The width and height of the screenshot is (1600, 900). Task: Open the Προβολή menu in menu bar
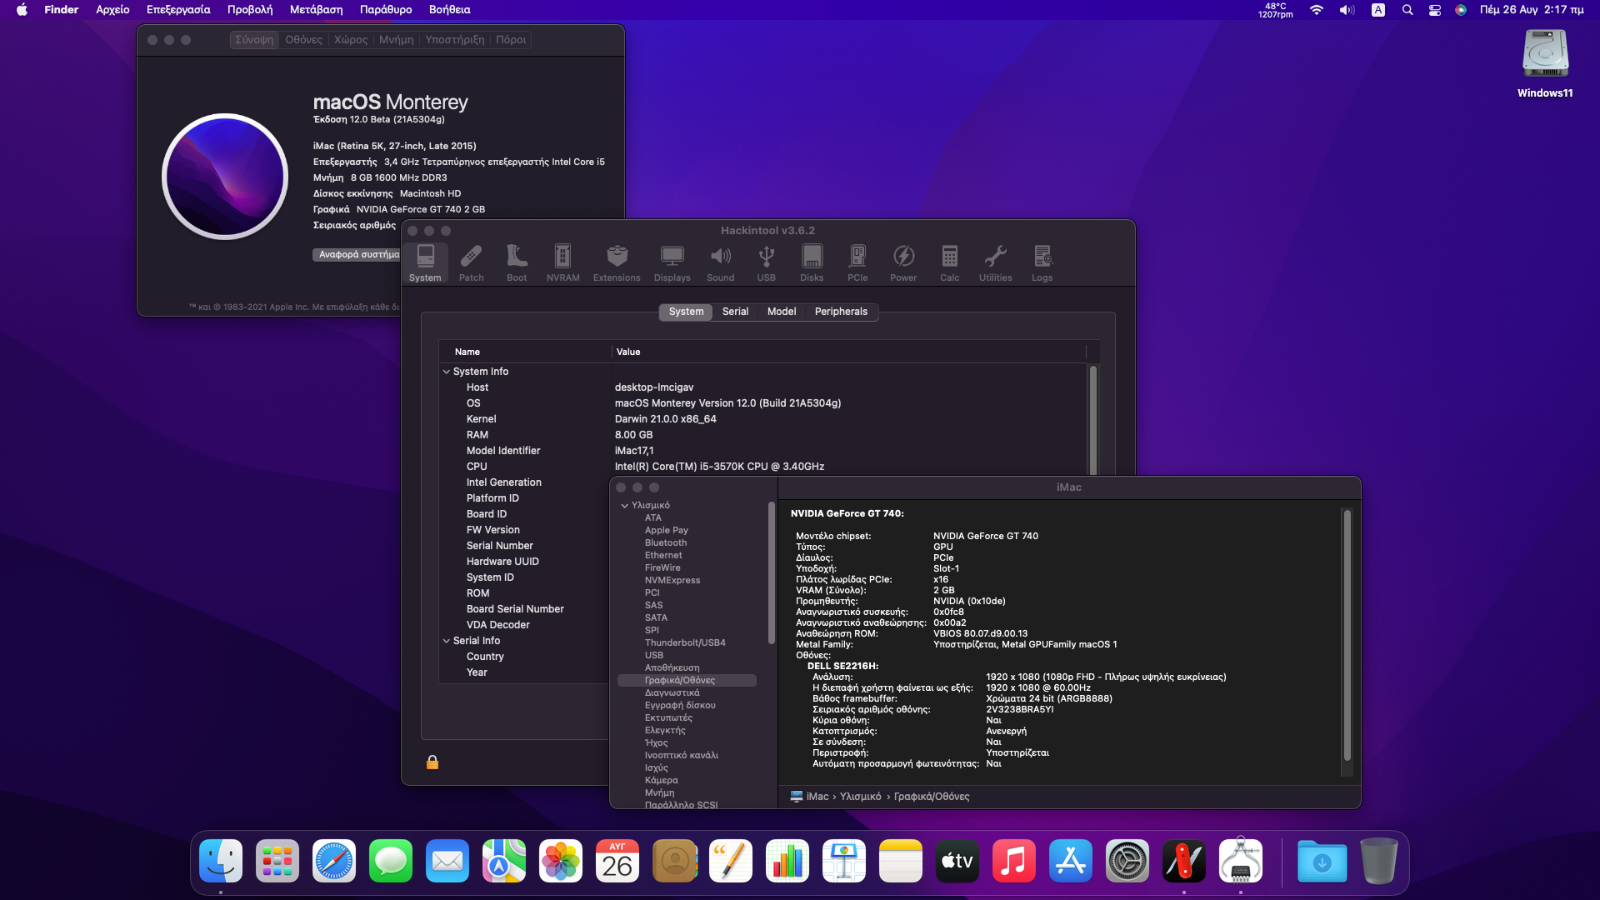[x=250, y=10]
